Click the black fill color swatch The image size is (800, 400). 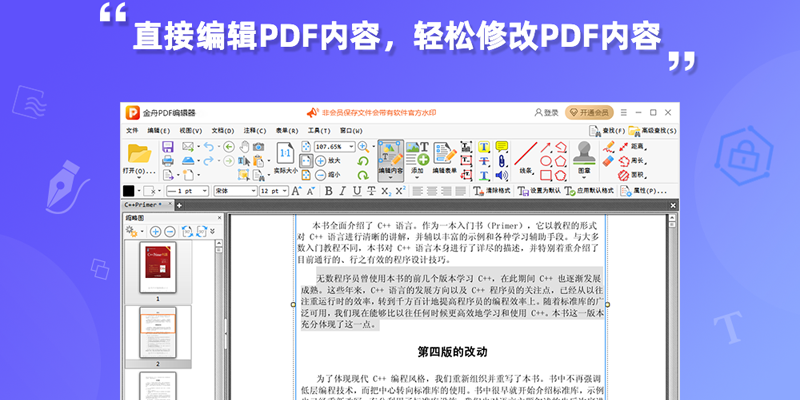click(129, 191)
